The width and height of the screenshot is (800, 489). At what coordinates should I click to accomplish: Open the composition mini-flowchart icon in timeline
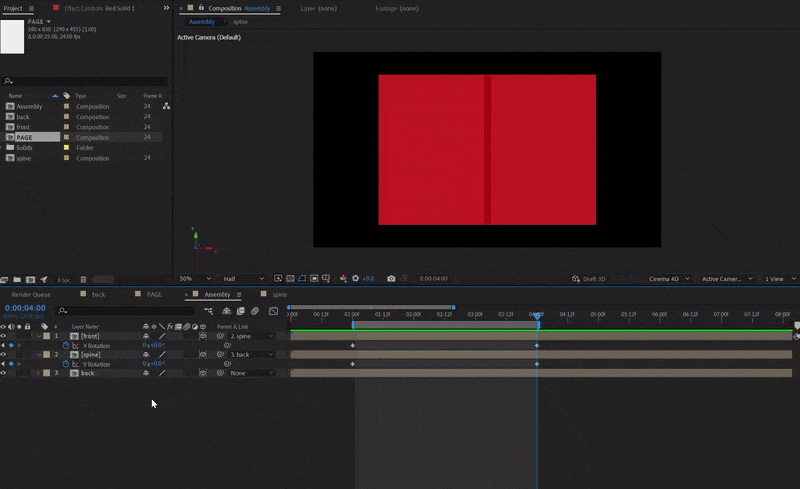point(208,311)
